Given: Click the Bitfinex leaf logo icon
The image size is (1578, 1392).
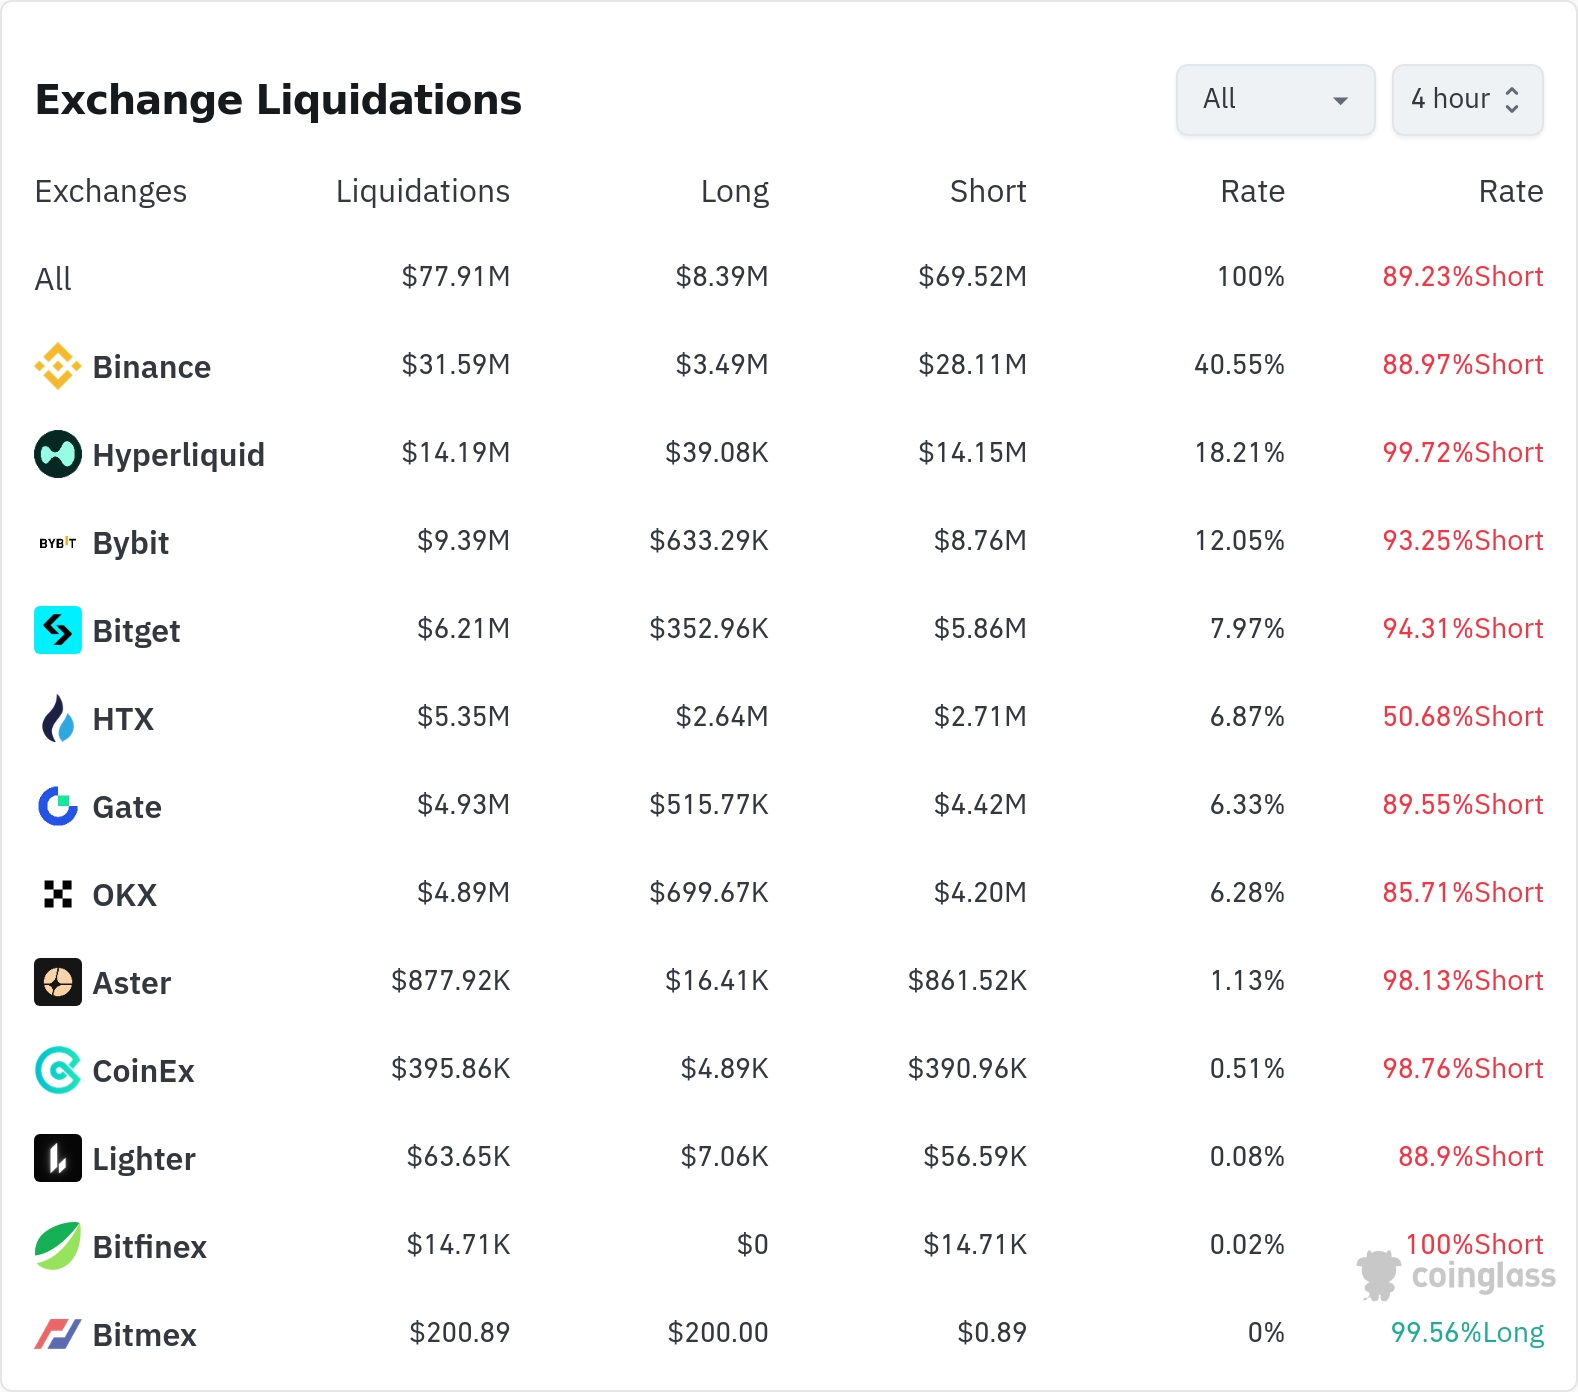Looking at the screenshot, I should (58, 1246).
